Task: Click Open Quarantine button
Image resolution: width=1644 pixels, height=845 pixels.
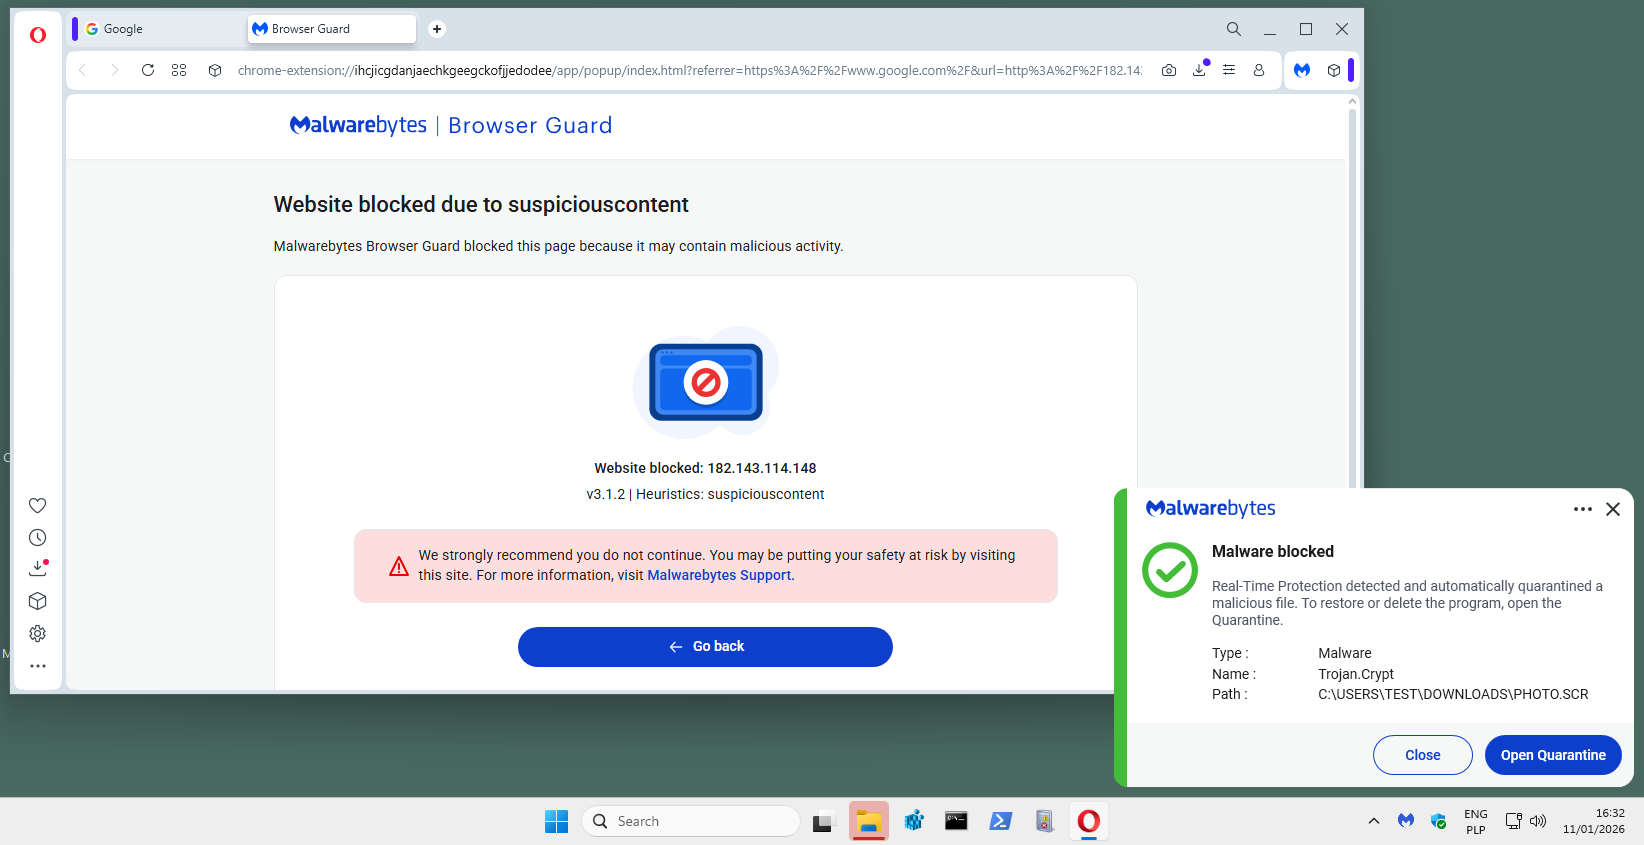Action: pos(1552,755)
